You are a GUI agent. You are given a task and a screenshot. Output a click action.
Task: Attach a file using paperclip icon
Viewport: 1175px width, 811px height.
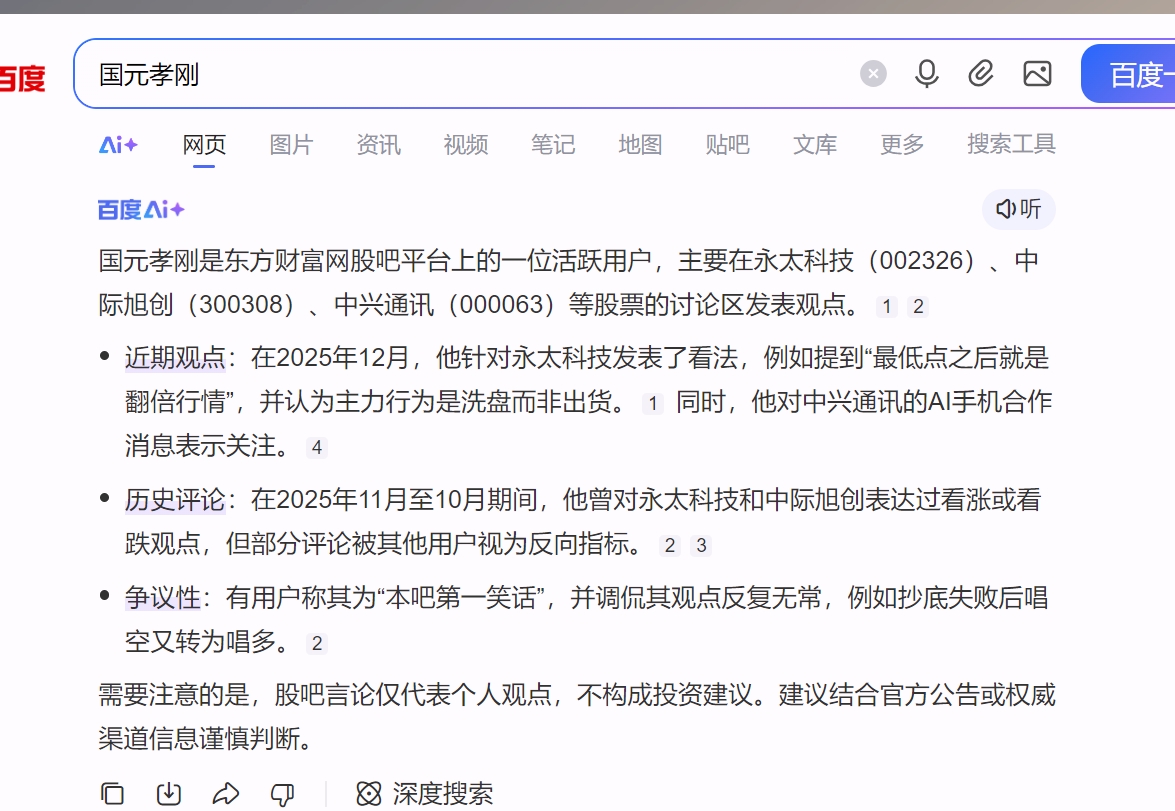(981, 73)
